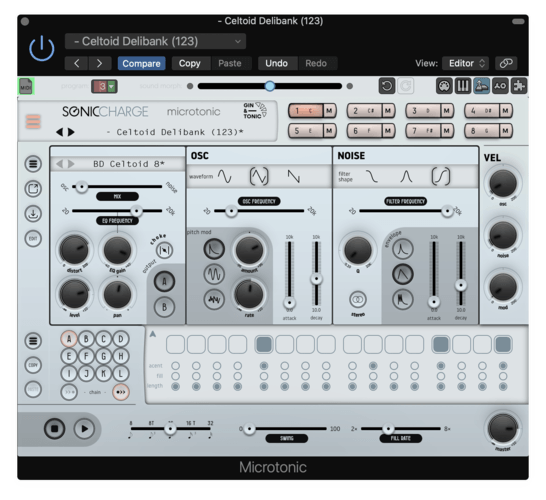Mute drum channel 4
546x500 pixels.
pos(506,111)
